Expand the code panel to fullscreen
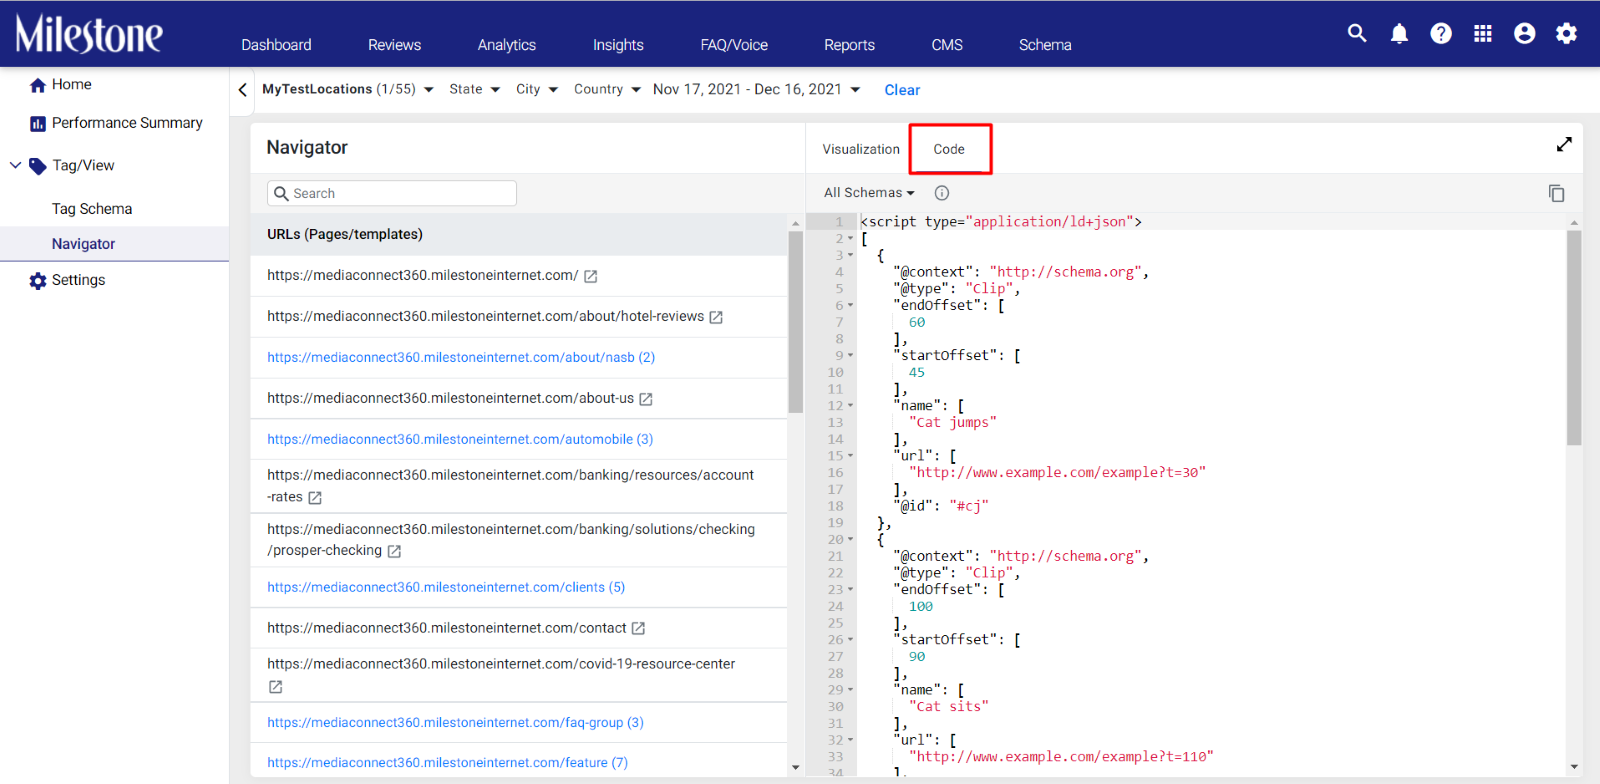The width and height of the screenshot is (1600, 784). (1564, 145)
